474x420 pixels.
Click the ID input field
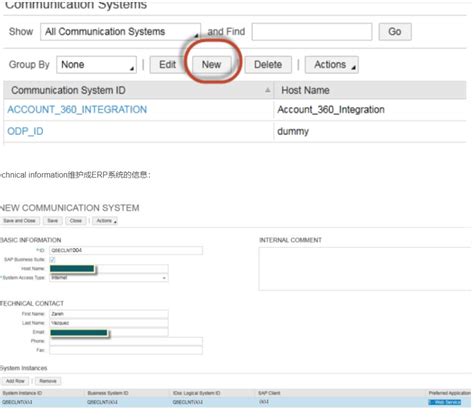[x=126, y=250]
